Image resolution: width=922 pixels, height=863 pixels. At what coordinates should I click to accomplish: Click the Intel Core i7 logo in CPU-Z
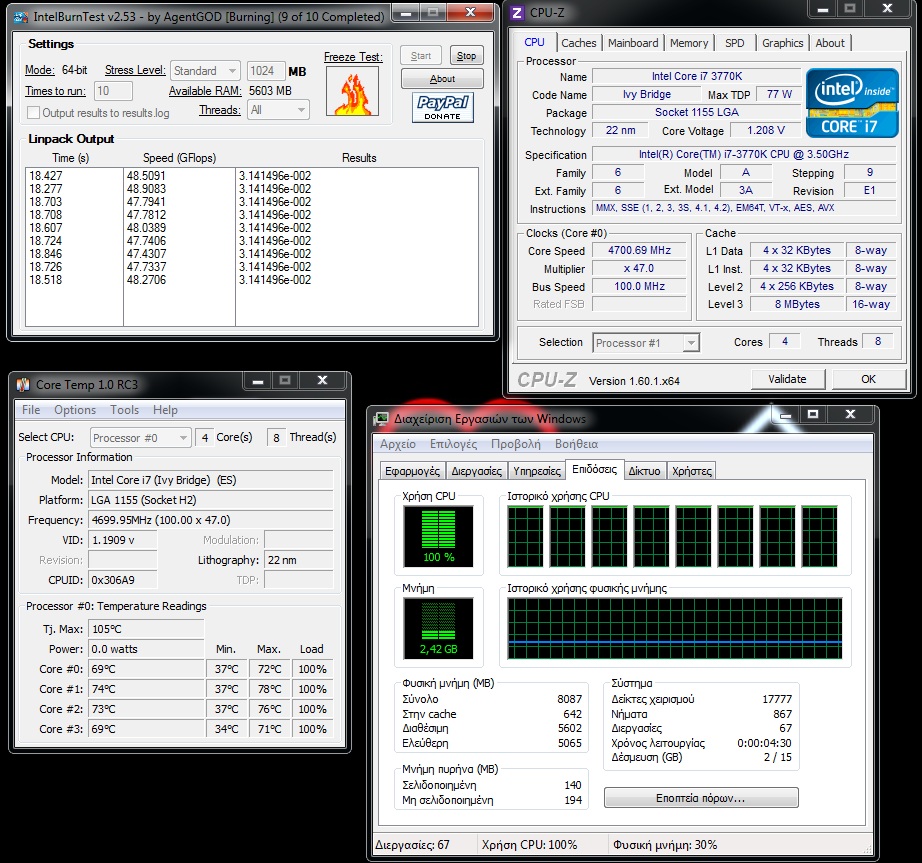coord(852,103)
